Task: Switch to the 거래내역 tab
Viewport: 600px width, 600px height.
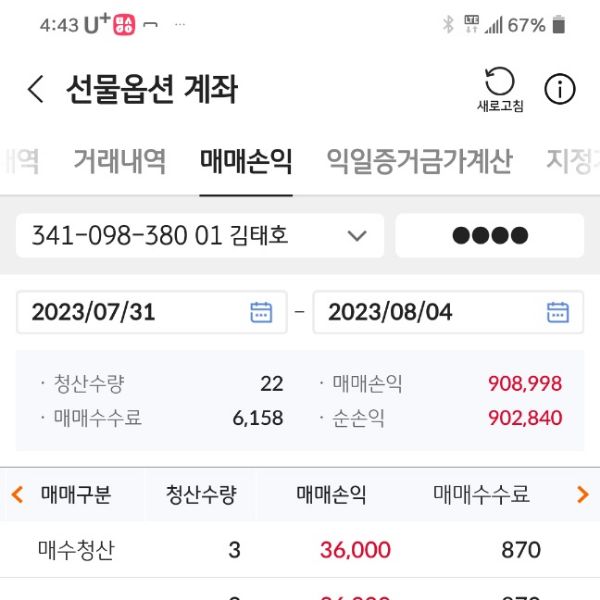Action: coord(119,161)
